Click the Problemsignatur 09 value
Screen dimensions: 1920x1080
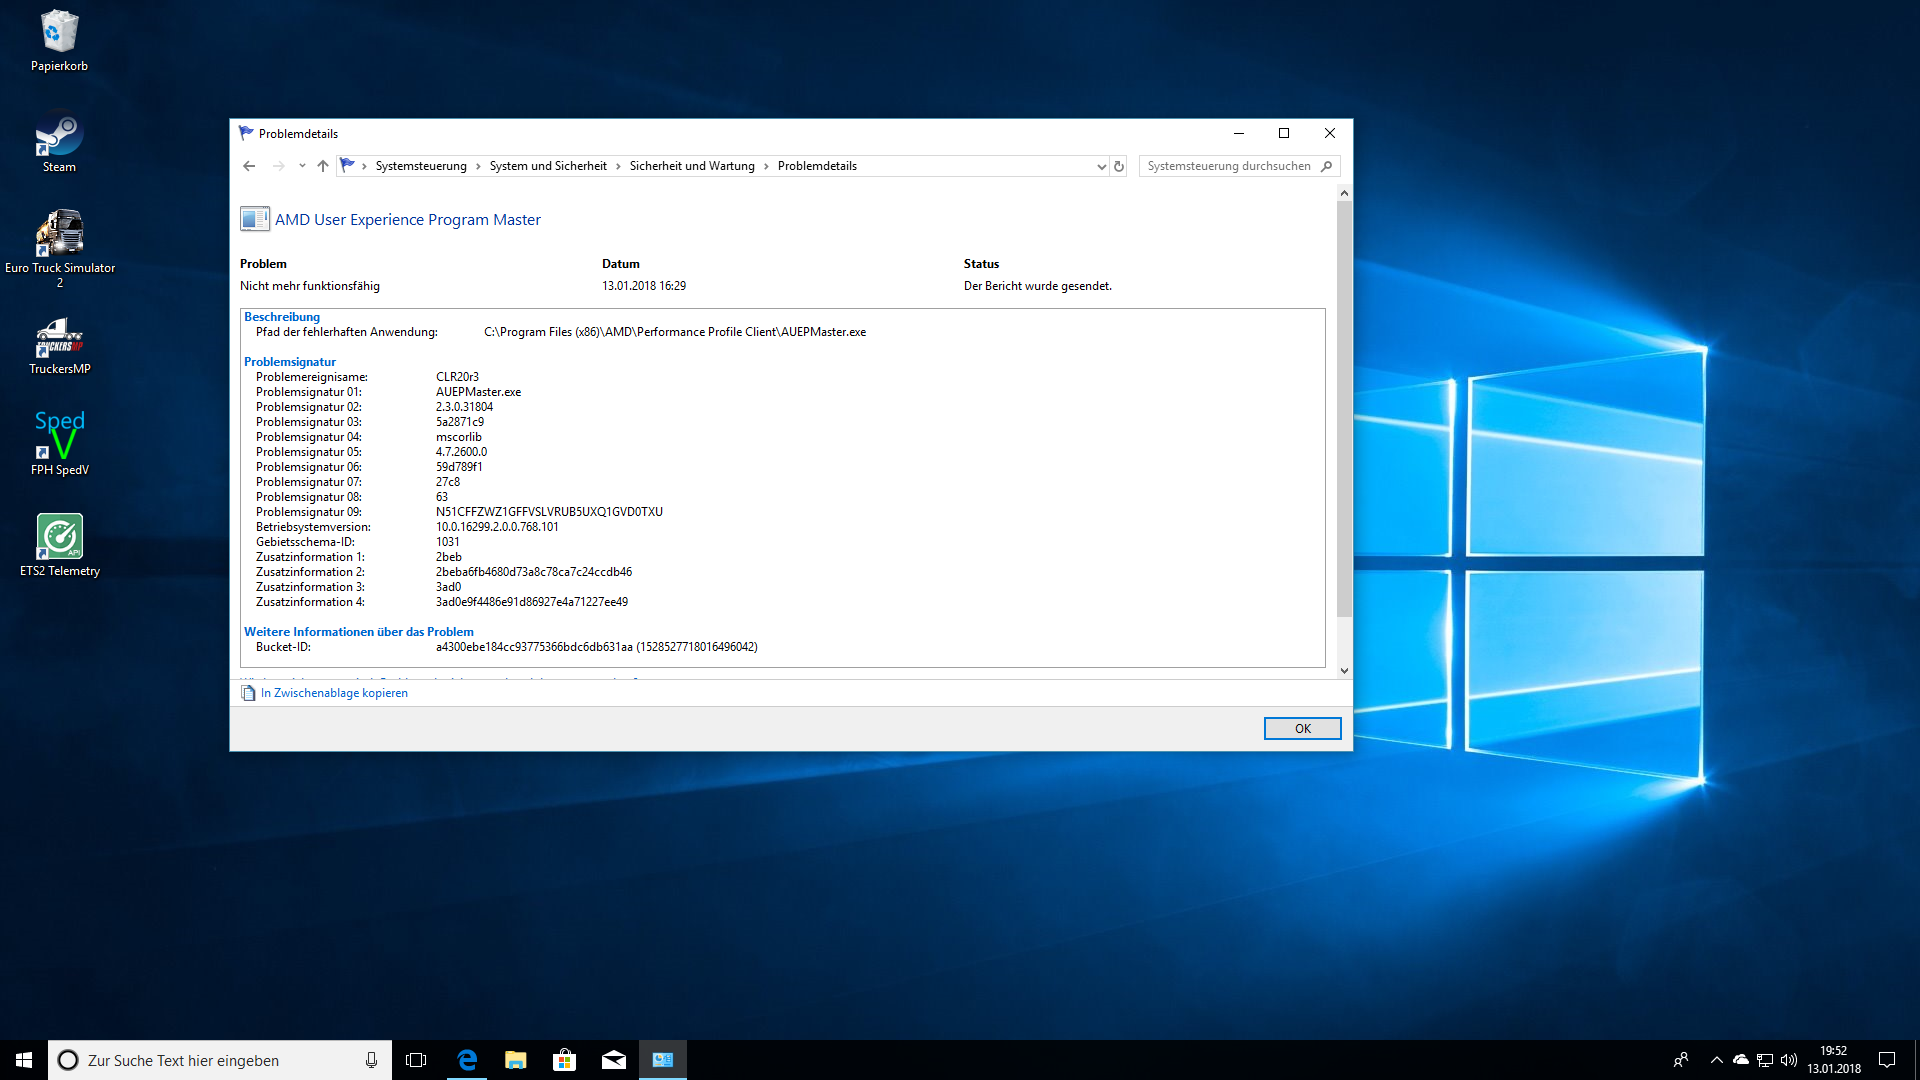click(x=549, y=512)
